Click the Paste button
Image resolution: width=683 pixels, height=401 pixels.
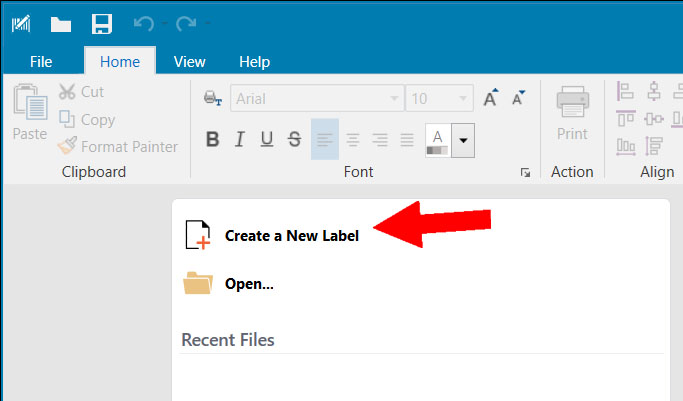pyautogui.click(x=30, y=112)
